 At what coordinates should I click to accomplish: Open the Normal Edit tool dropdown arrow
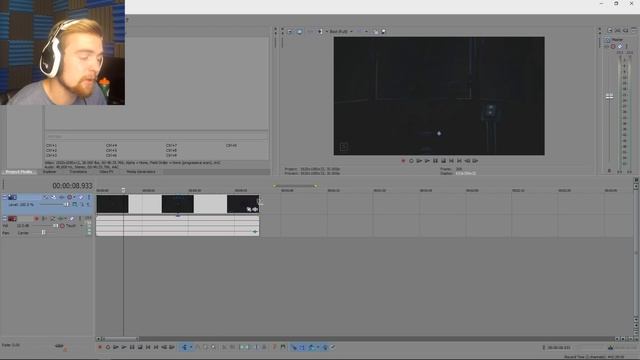(191, 347)
